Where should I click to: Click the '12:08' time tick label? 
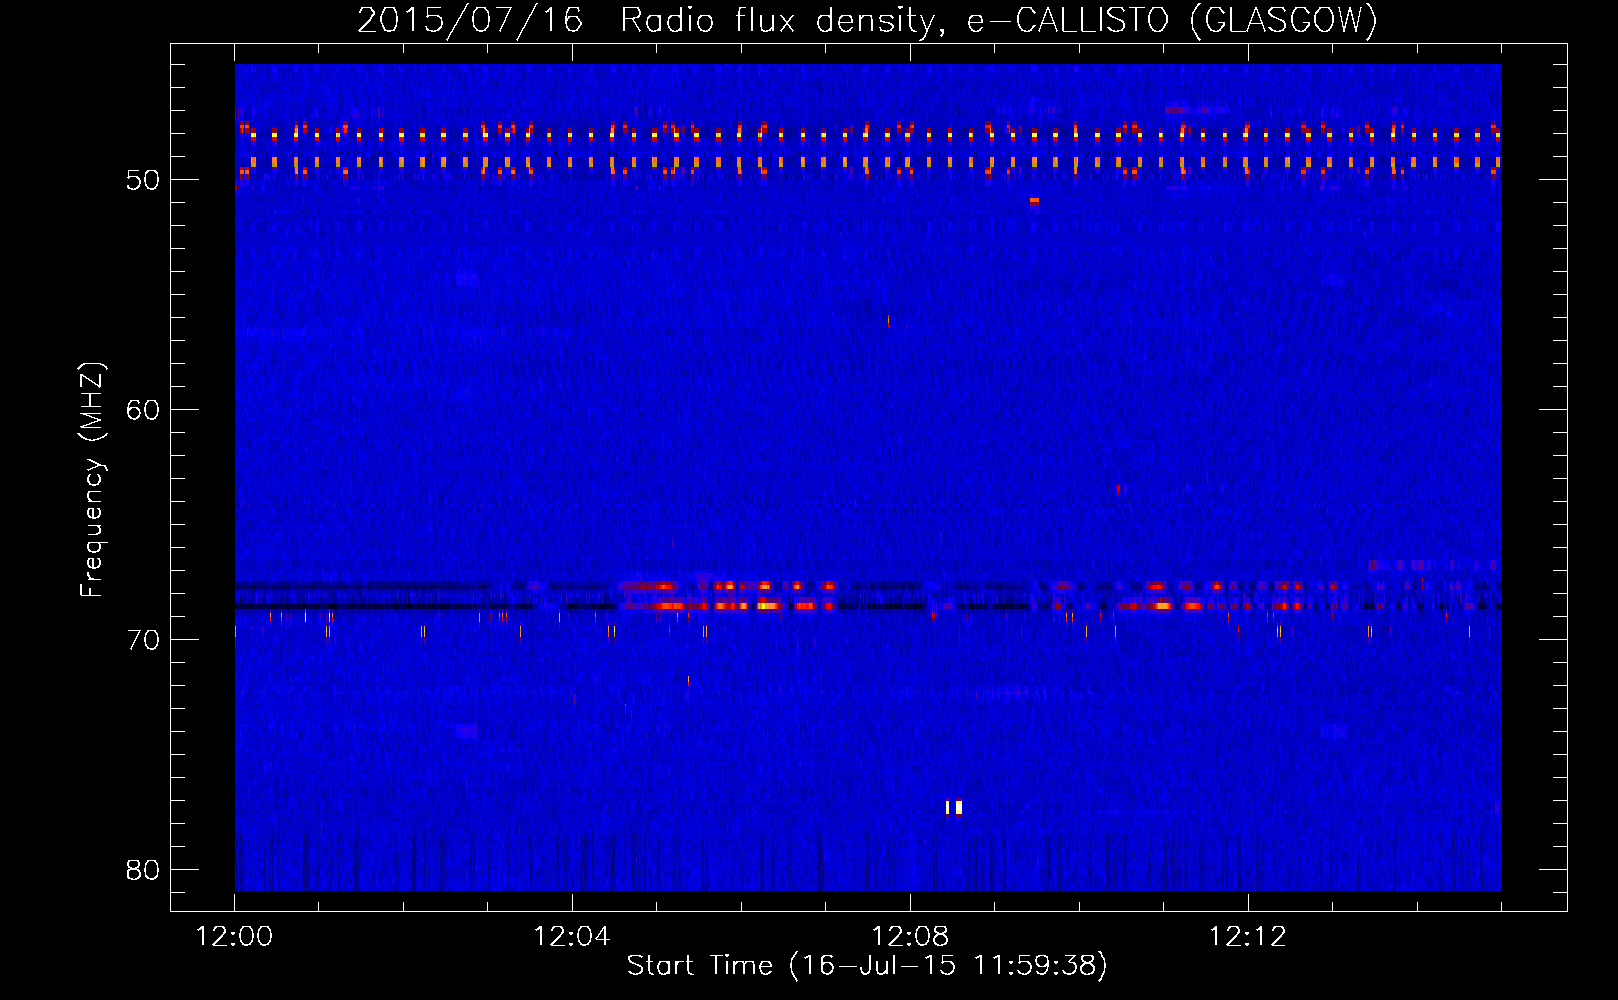tap(910, 937)
